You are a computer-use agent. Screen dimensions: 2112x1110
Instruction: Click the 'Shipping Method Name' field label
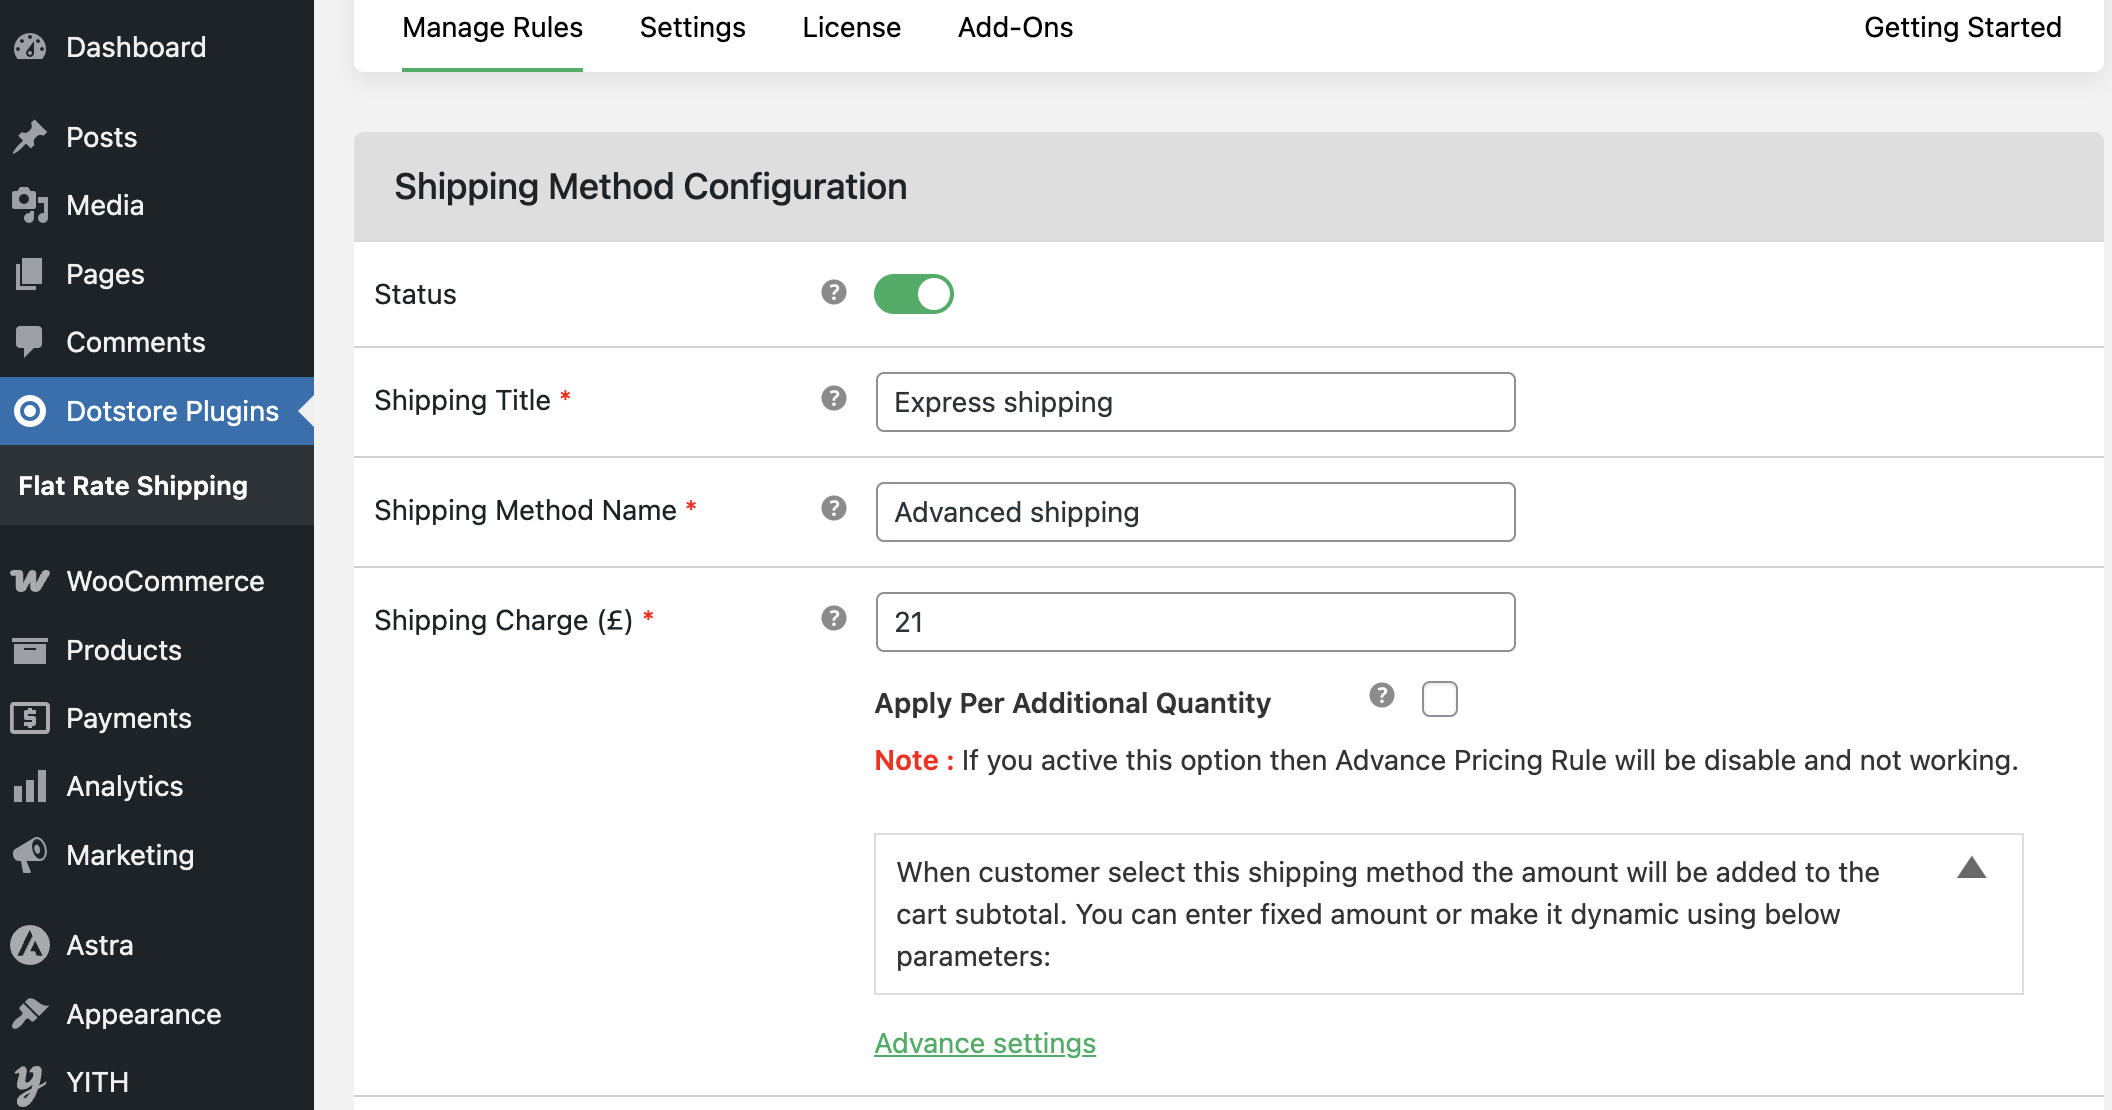pos(525,510)
